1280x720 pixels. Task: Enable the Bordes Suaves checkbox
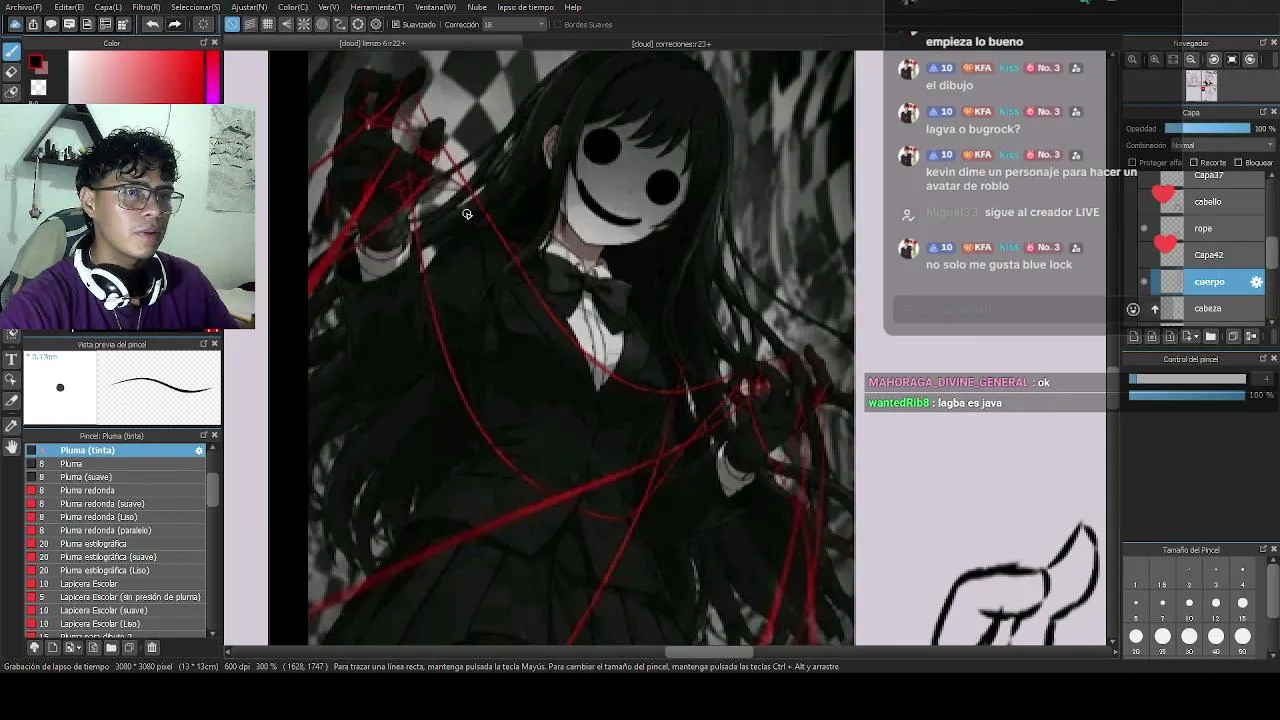(x=557, y=24)
